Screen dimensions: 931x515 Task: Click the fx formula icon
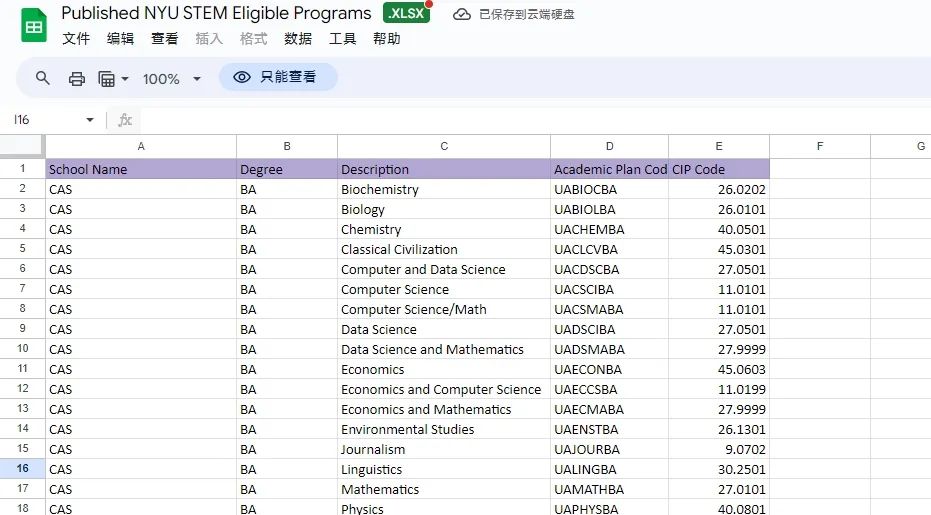click(x=125, y=120)
